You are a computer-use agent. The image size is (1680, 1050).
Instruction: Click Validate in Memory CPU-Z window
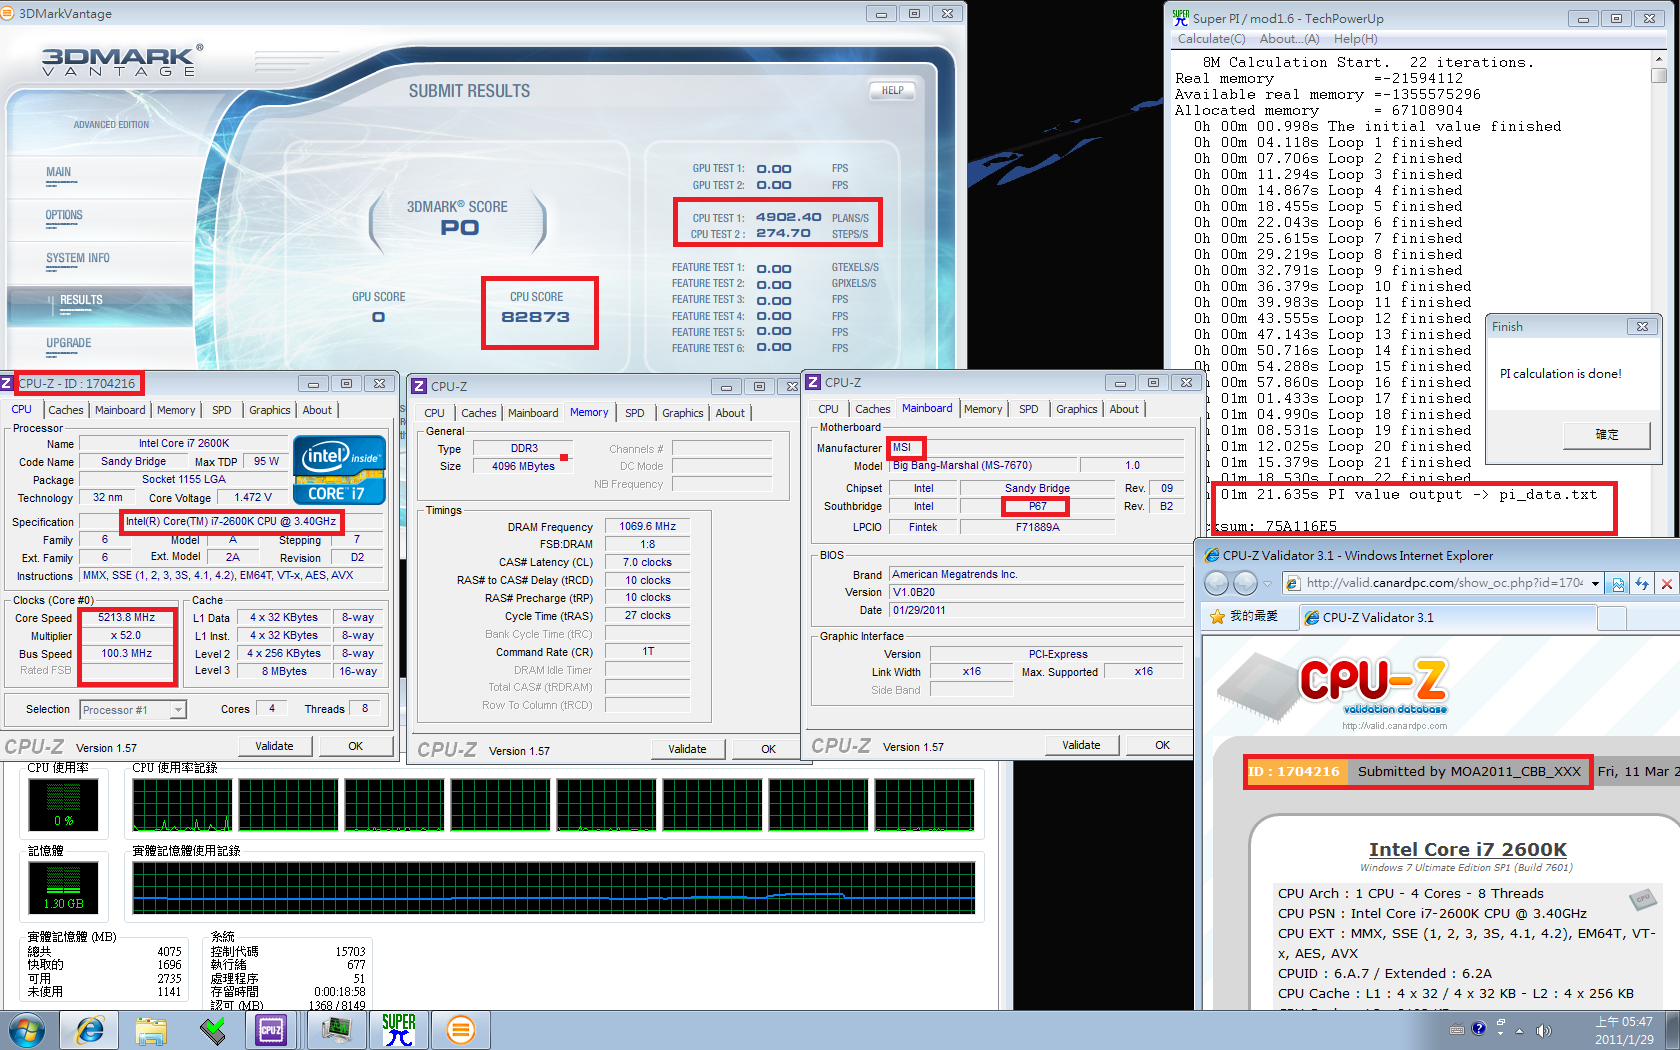(687, 749)
